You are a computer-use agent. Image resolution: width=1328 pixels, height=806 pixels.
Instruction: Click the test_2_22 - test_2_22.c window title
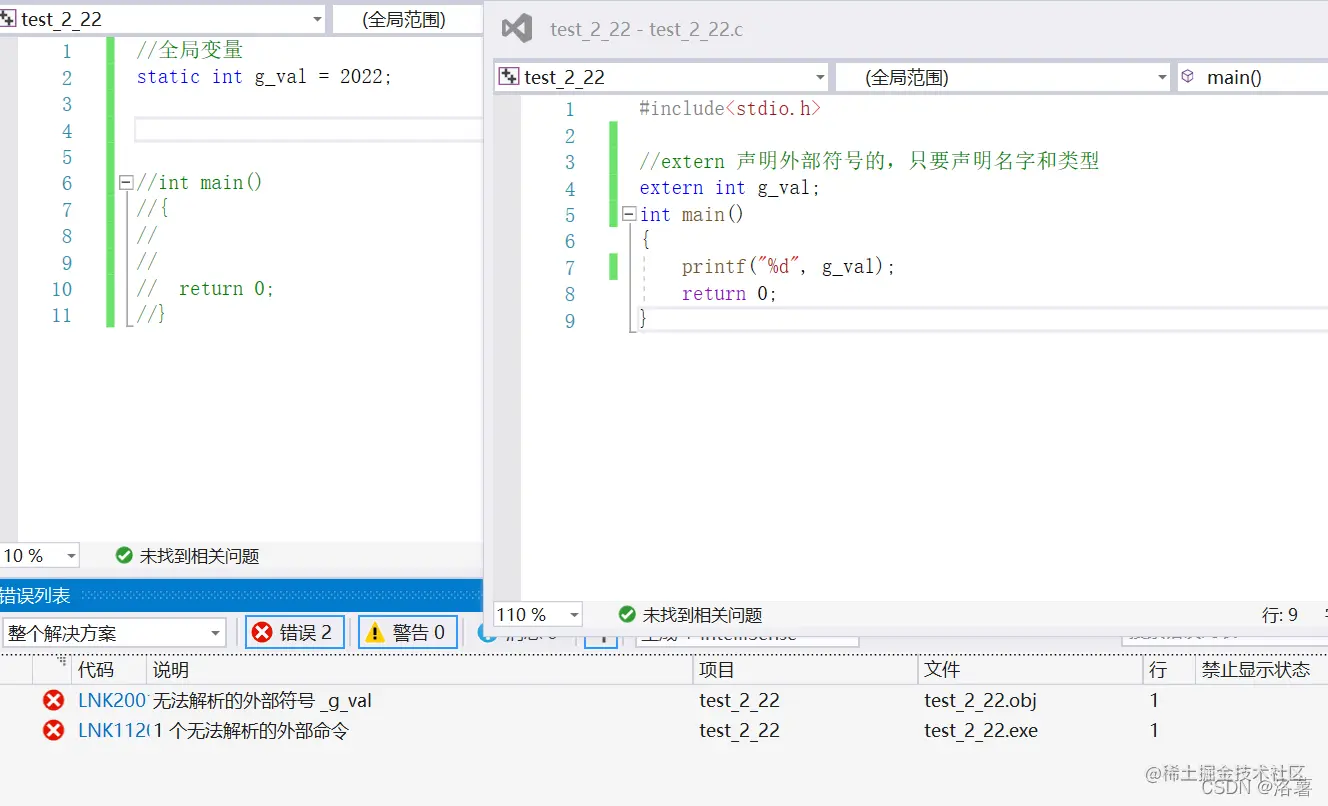(x=646, y=29)
